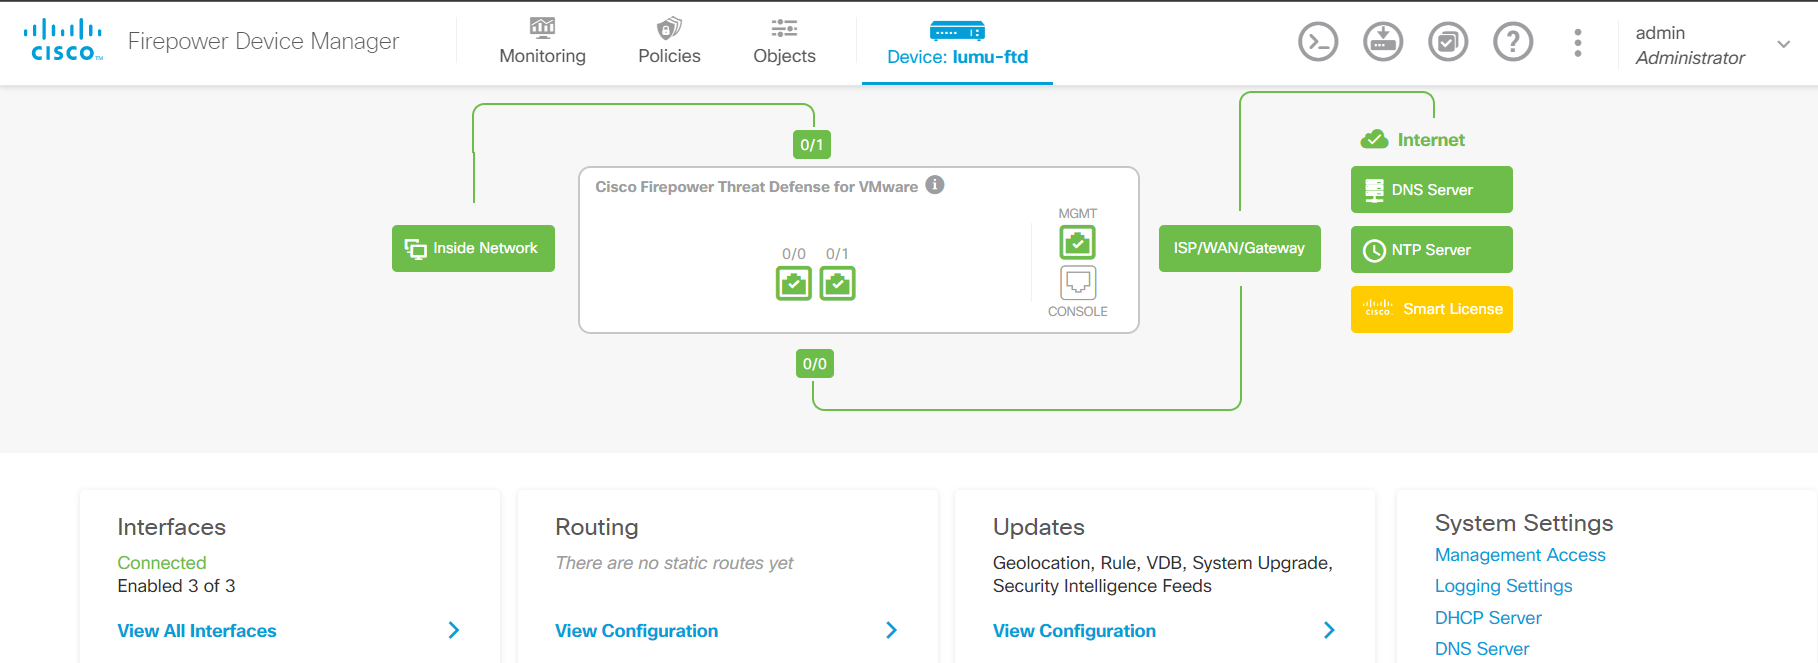
Task: Expand Routing card with chevron arrow
Action: coord(891,630)
